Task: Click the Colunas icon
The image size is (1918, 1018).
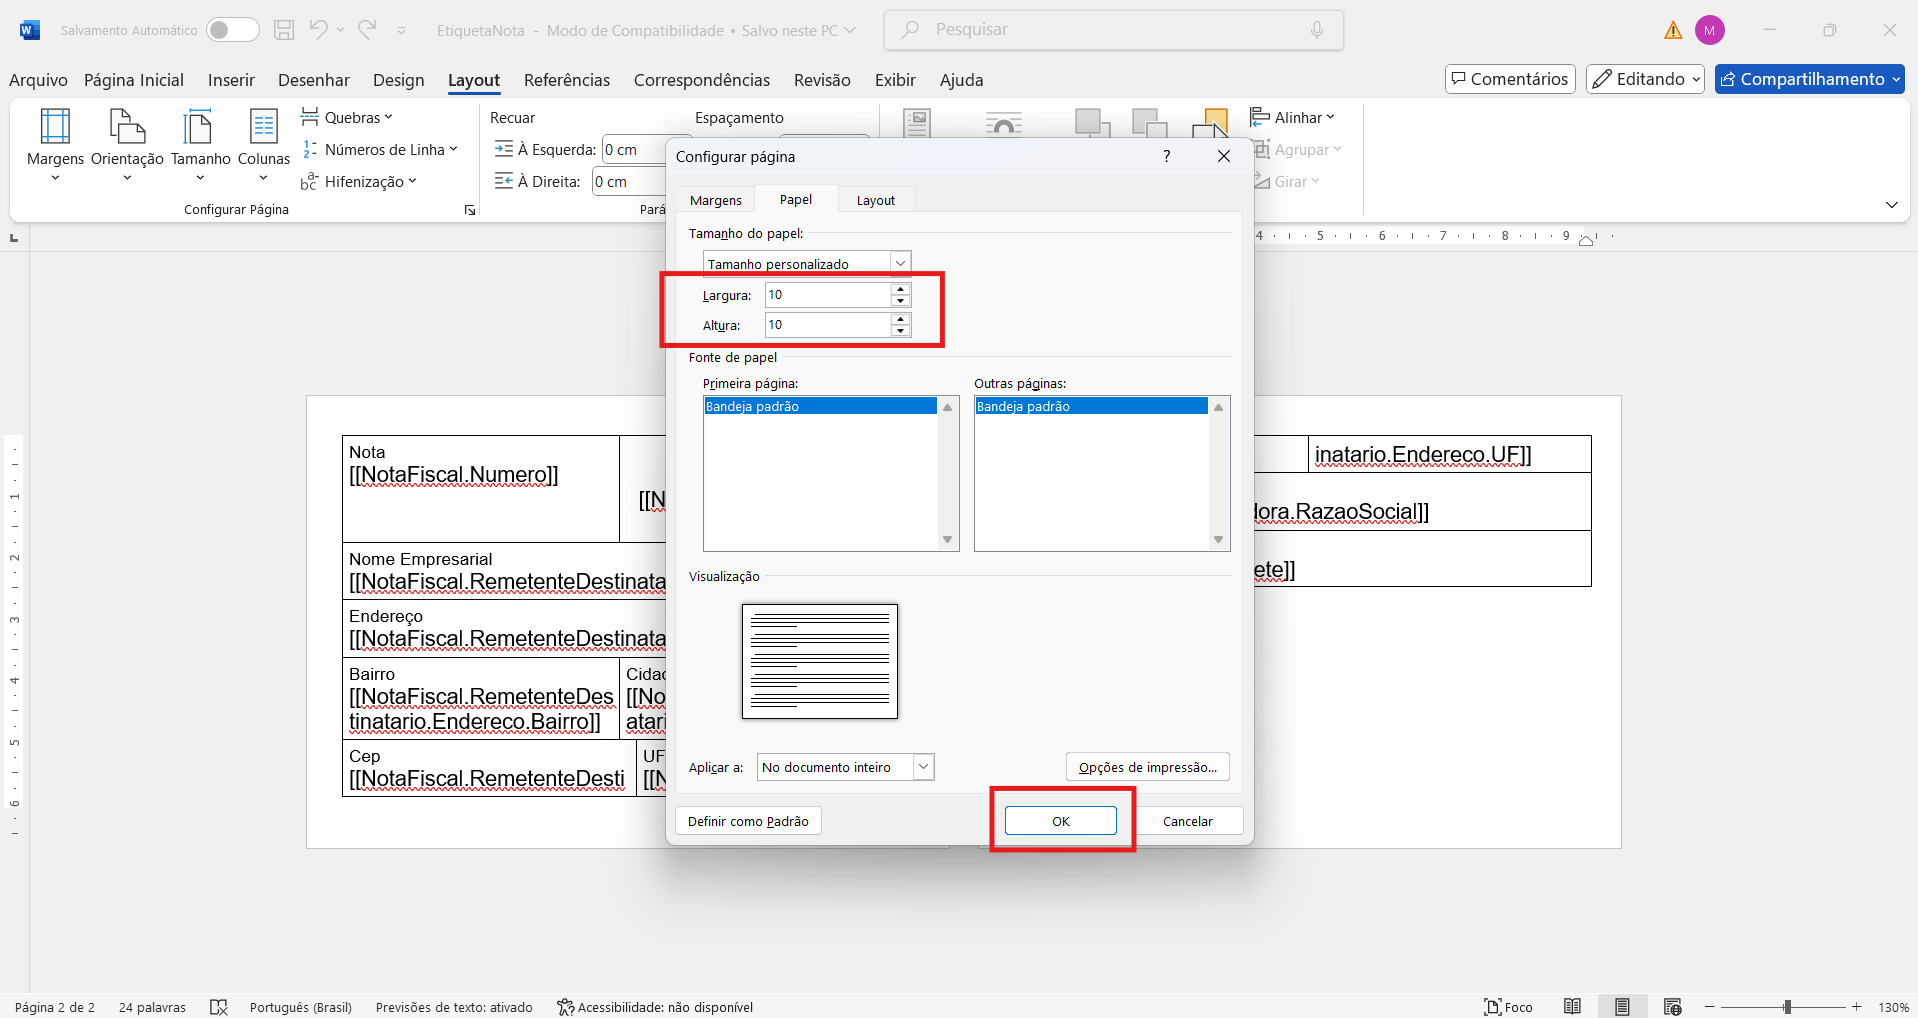Action: pyautogui.click(x=263, y=128)
